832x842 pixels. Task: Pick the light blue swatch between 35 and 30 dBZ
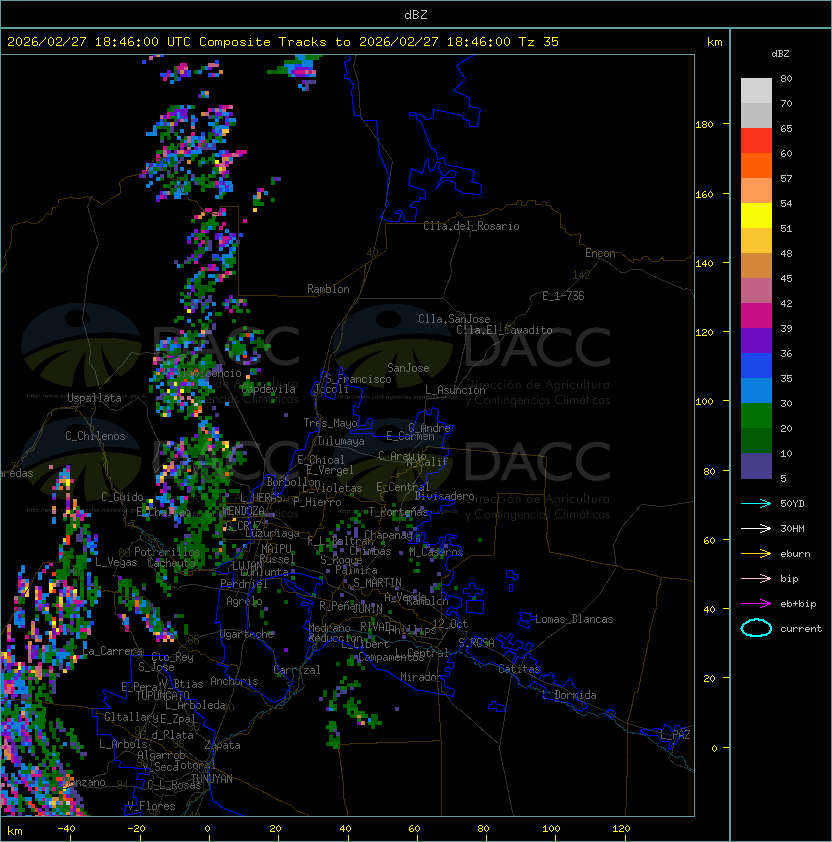click(x=756, y=391)
